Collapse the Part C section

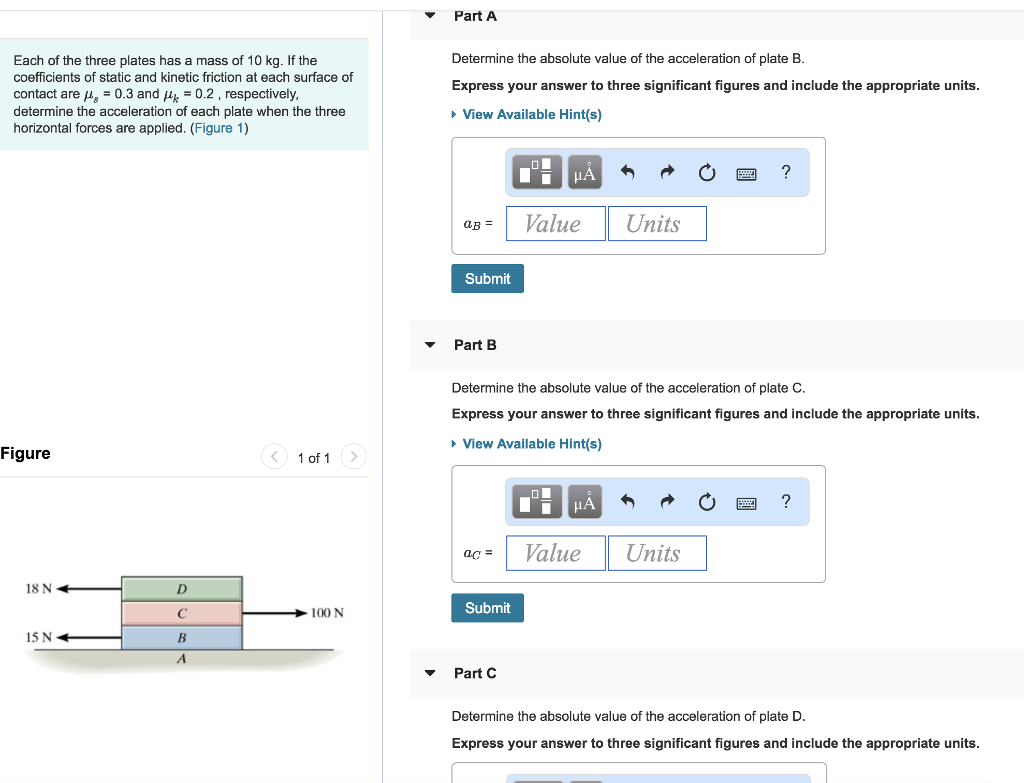click(429, 673)
